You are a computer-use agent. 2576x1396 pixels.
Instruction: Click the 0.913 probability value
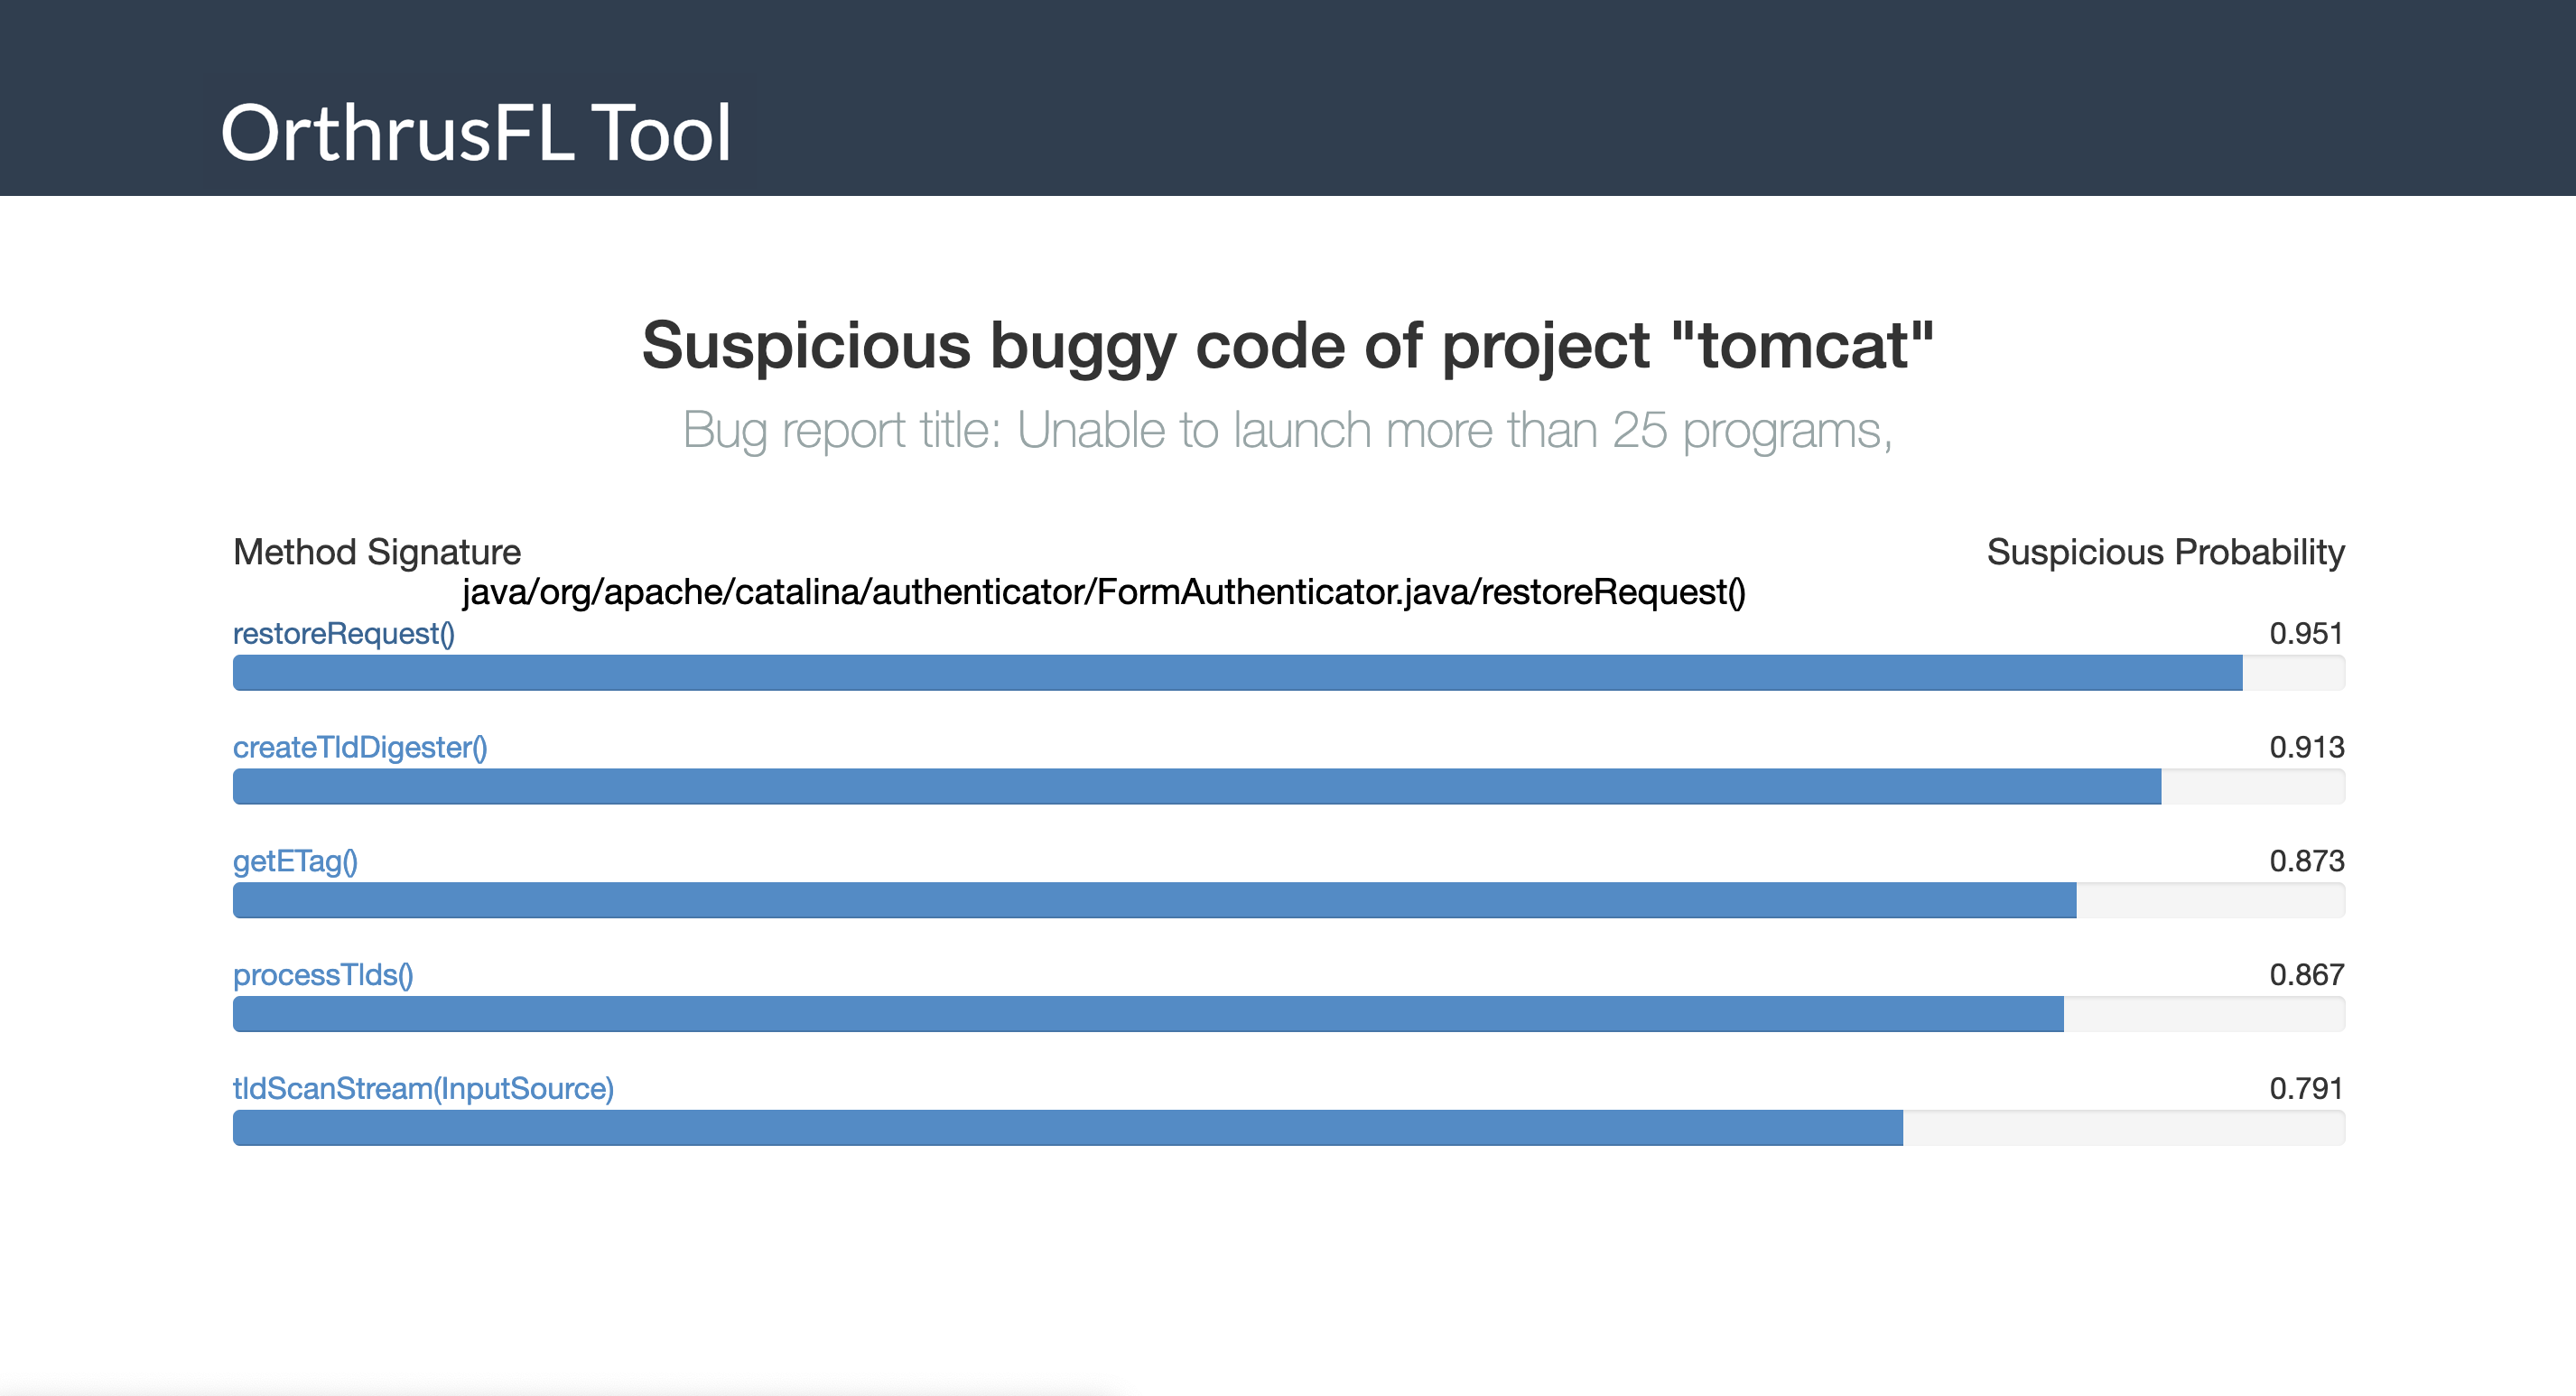[x=2306, y=748]
